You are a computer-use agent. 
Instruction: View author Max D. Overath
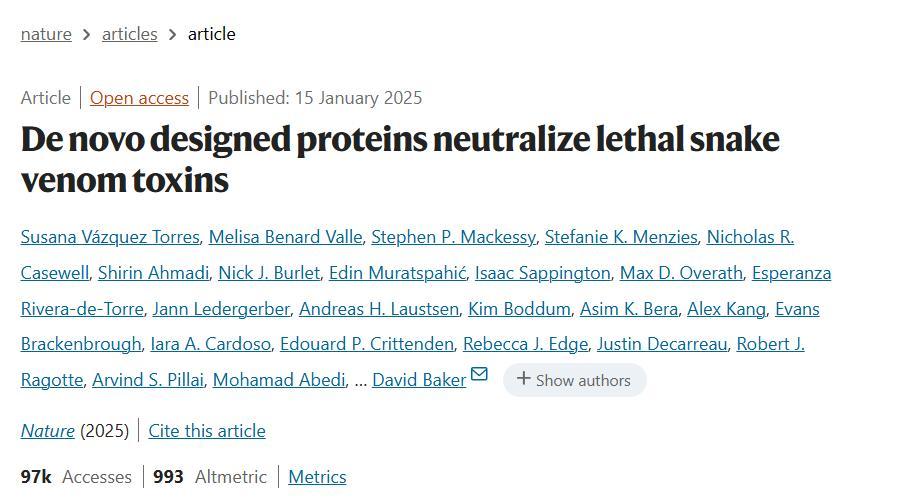(681, 273)
